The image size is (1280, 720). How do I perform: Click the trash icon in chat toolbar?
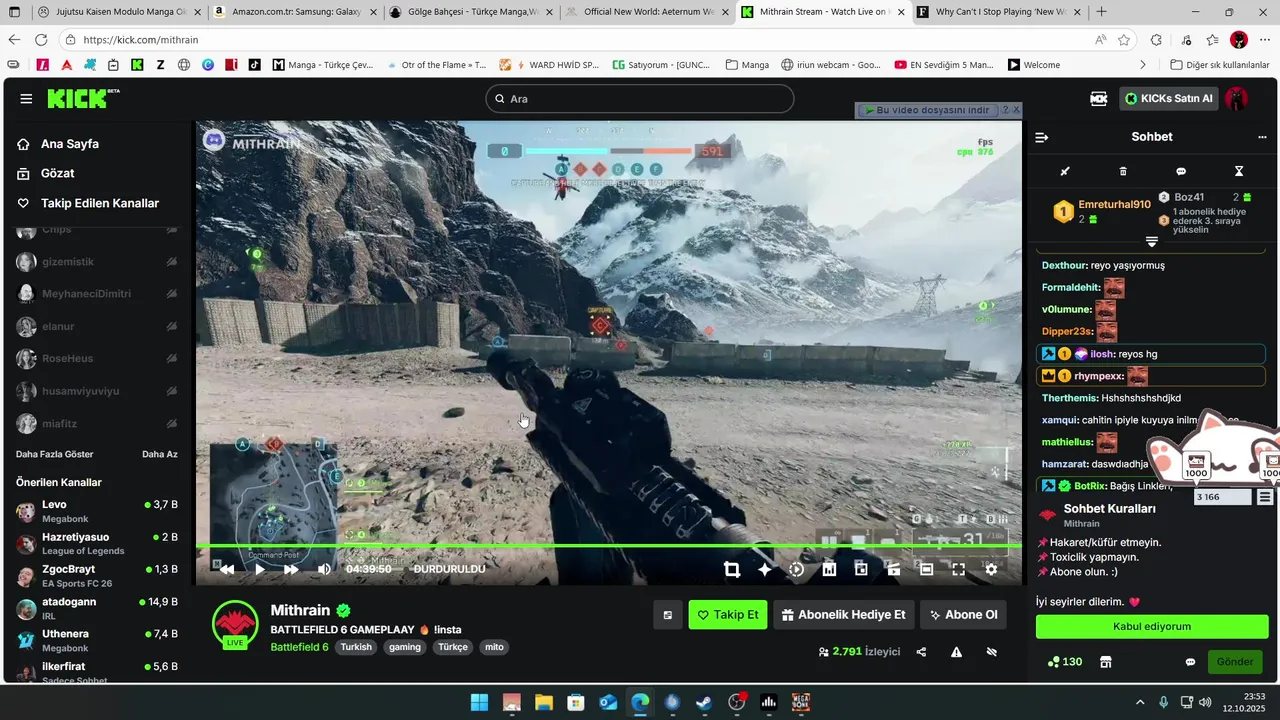[1123, 171]
